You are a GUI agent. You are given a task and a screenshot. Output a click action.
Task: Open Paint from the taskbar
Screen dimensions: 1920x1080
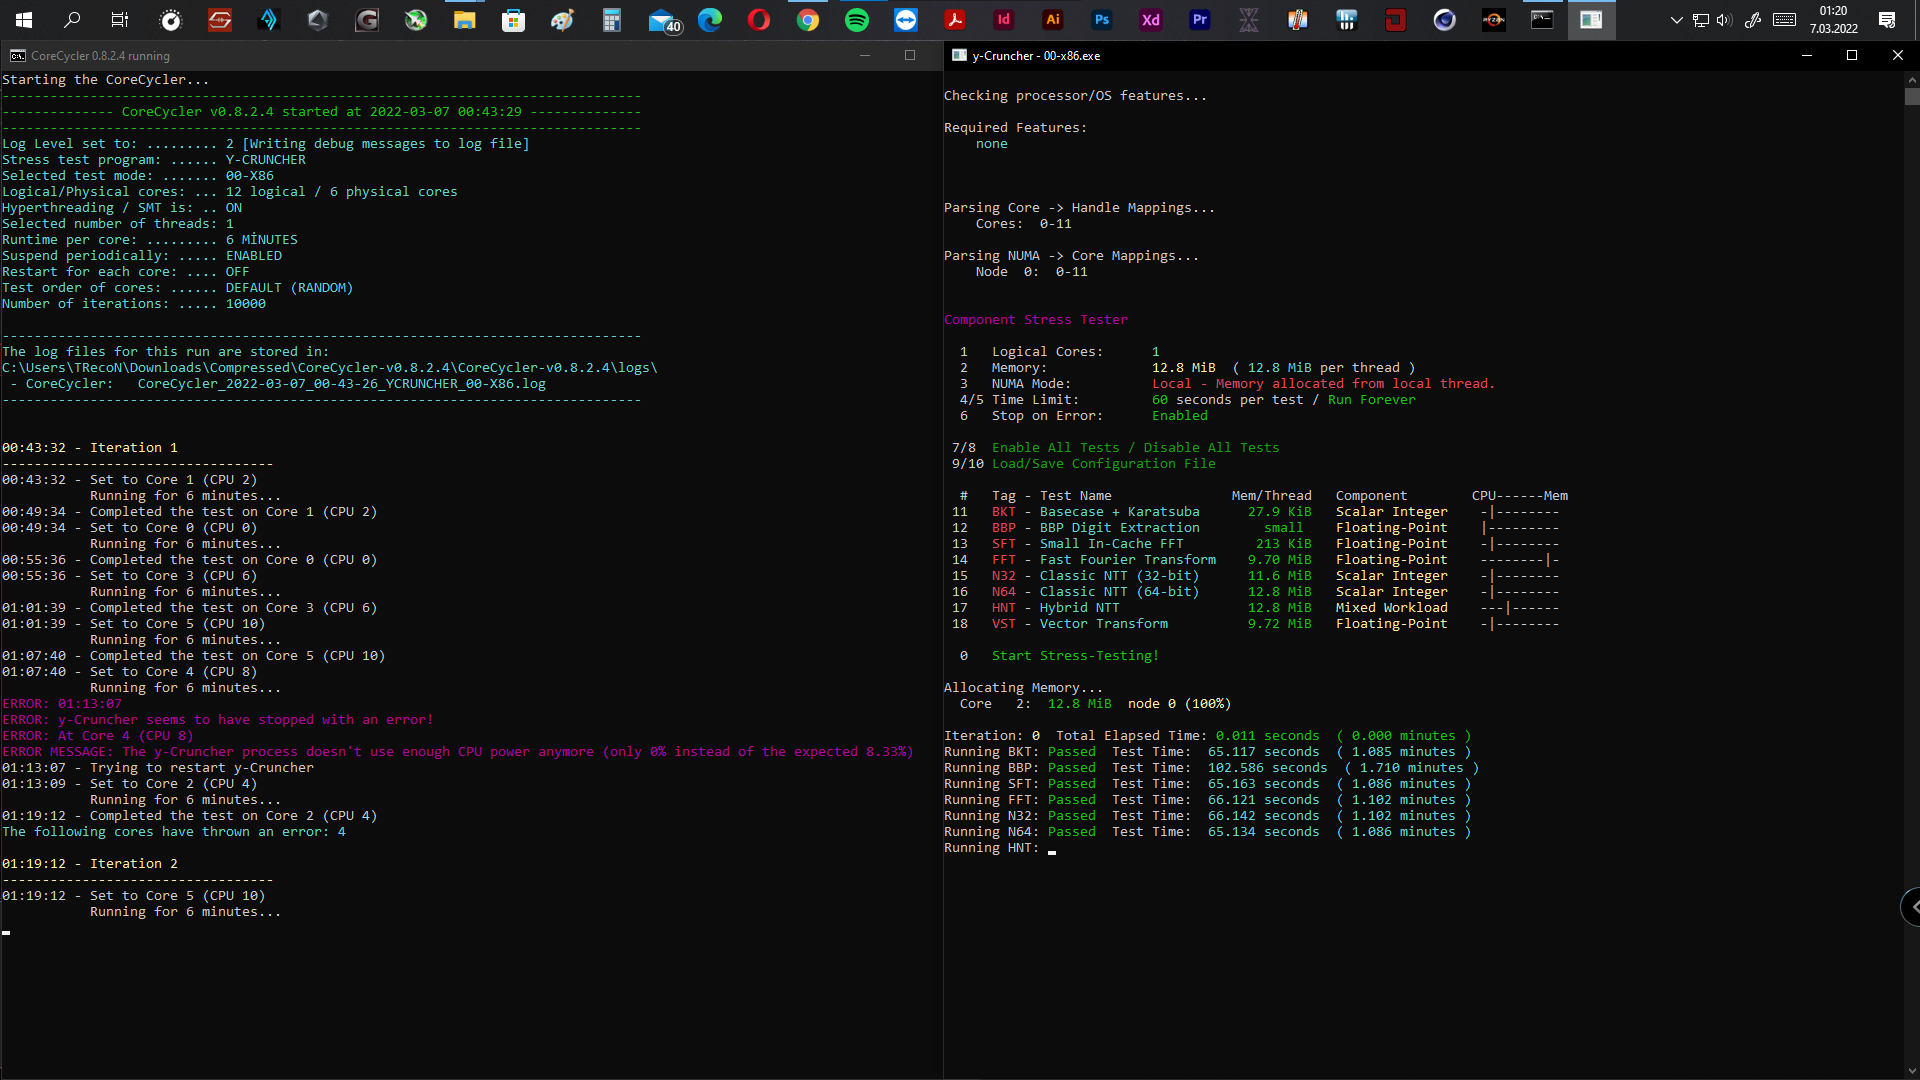(x=562, y=20)
